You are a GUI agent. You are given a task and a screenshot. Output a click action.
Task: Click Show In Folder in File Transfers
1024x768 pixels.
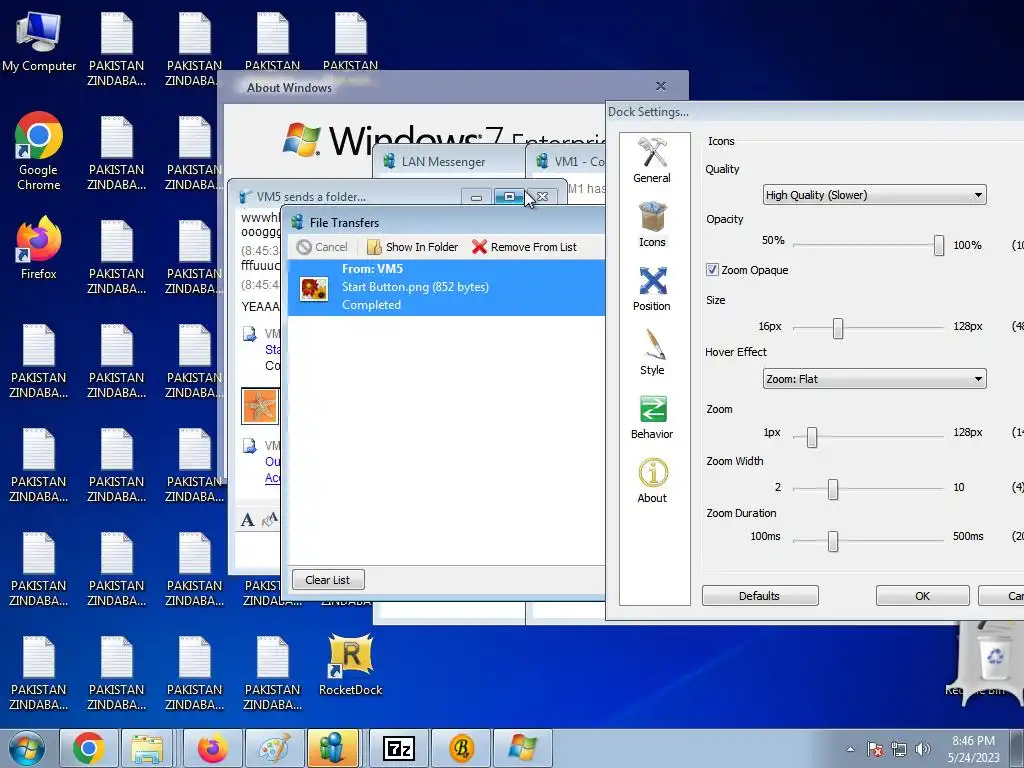(412, 247)
